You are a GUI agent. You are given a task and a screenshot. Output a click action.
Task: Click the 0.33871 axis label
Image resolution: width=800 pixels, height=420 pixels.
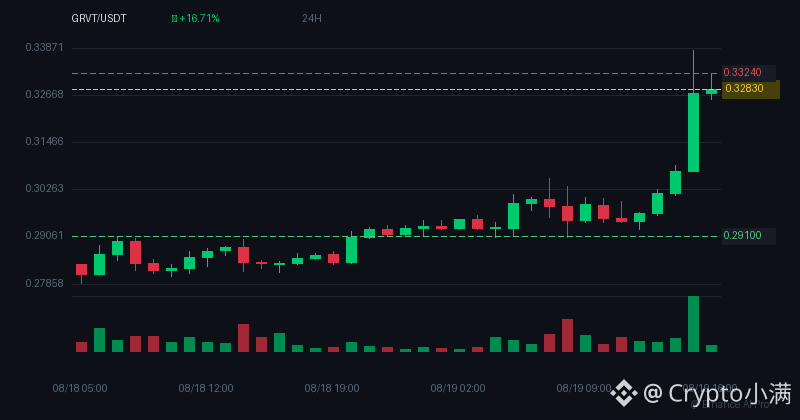point(45,47)
